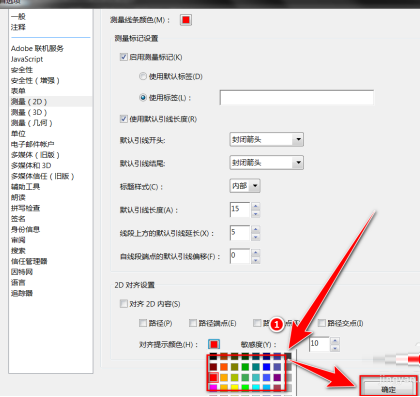This screenshot has width=420, height=397.
Task: Open 默认引线结尾 dropdown
Action: [x=266, y=163]
